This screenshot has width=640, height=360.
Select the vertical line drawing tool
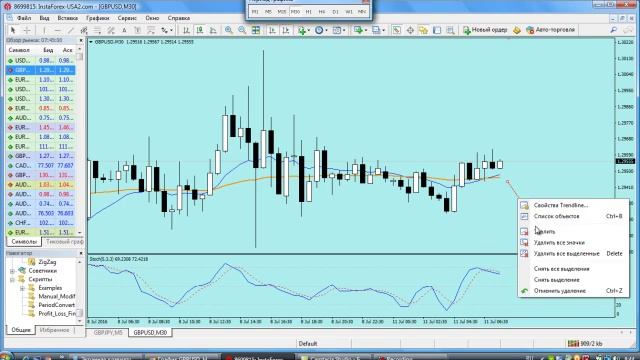pyautogui.click(x=44, y=30)
